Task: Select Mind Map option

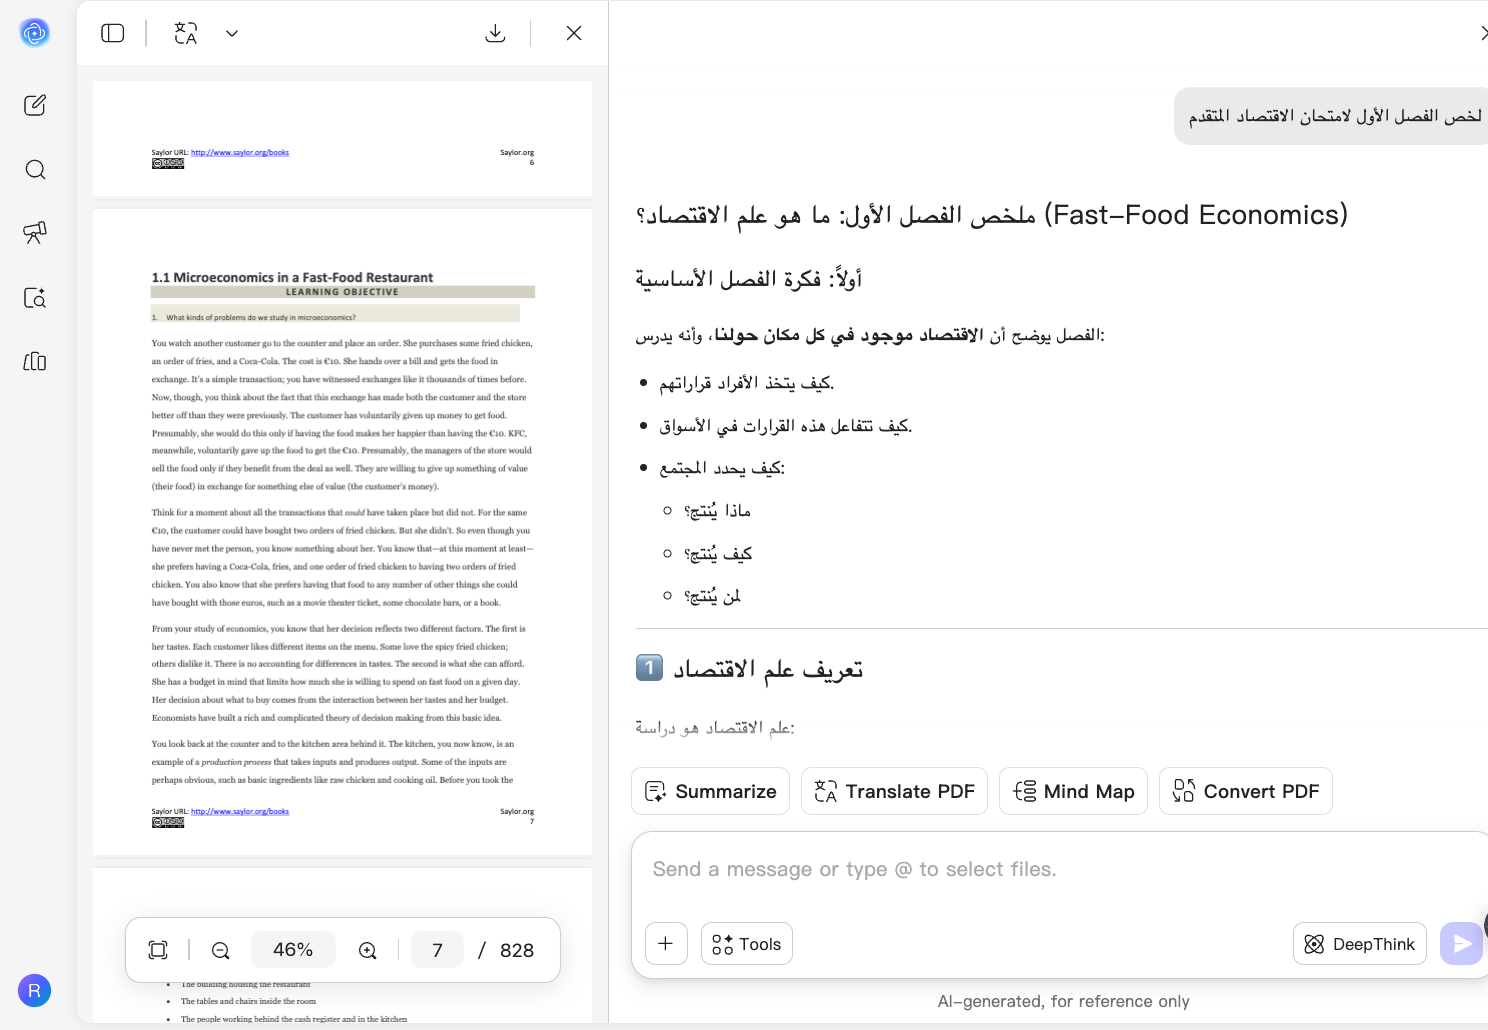Action: tap(1073, 791)
